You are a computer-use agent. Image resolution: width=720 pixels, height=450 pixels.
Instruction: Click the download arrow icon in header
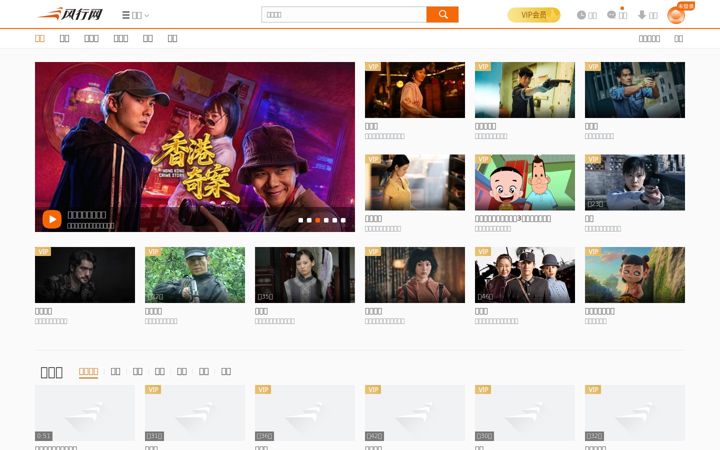coord(642,15)
